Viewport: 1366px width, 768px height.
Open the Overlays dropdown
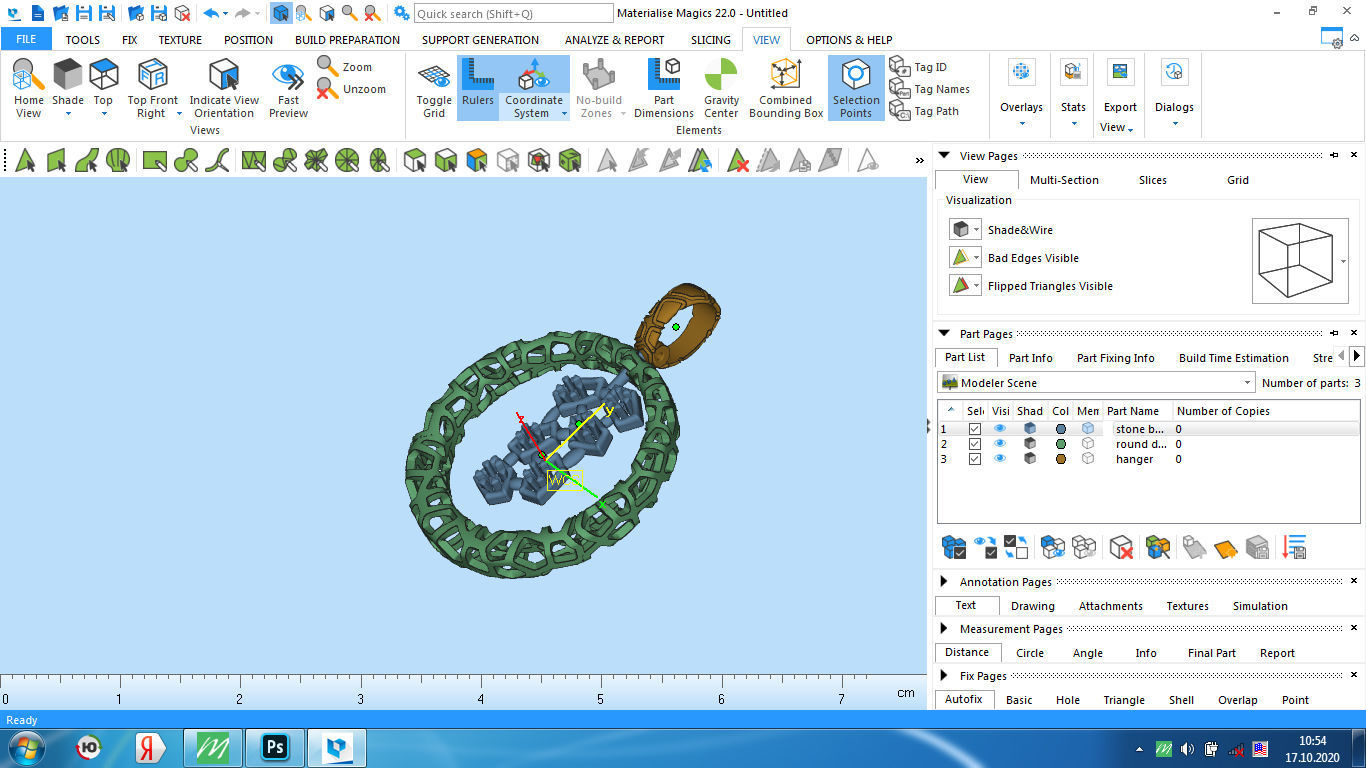click(1021, 123)
